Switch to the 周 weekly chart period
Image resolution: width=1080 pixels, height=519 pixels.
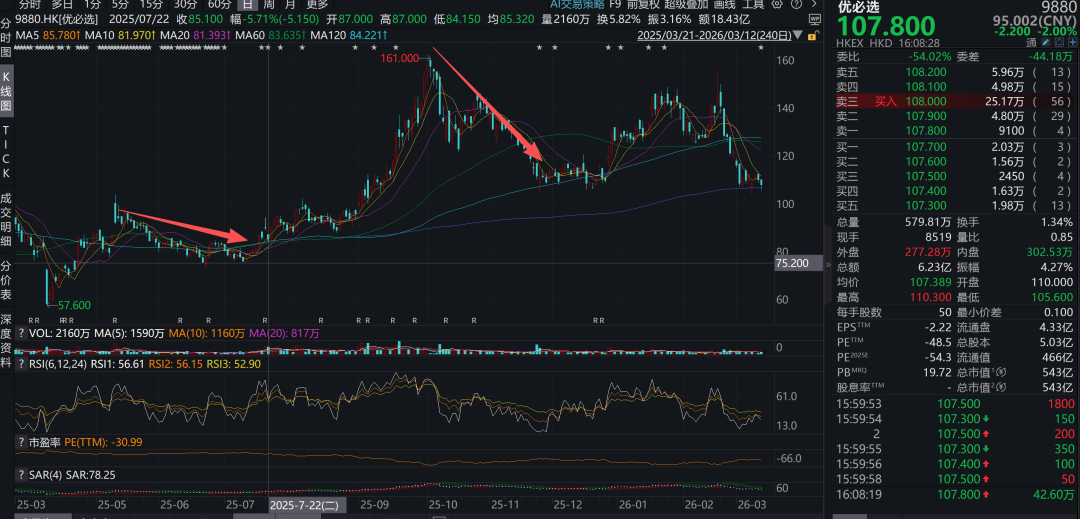point(269,4)
